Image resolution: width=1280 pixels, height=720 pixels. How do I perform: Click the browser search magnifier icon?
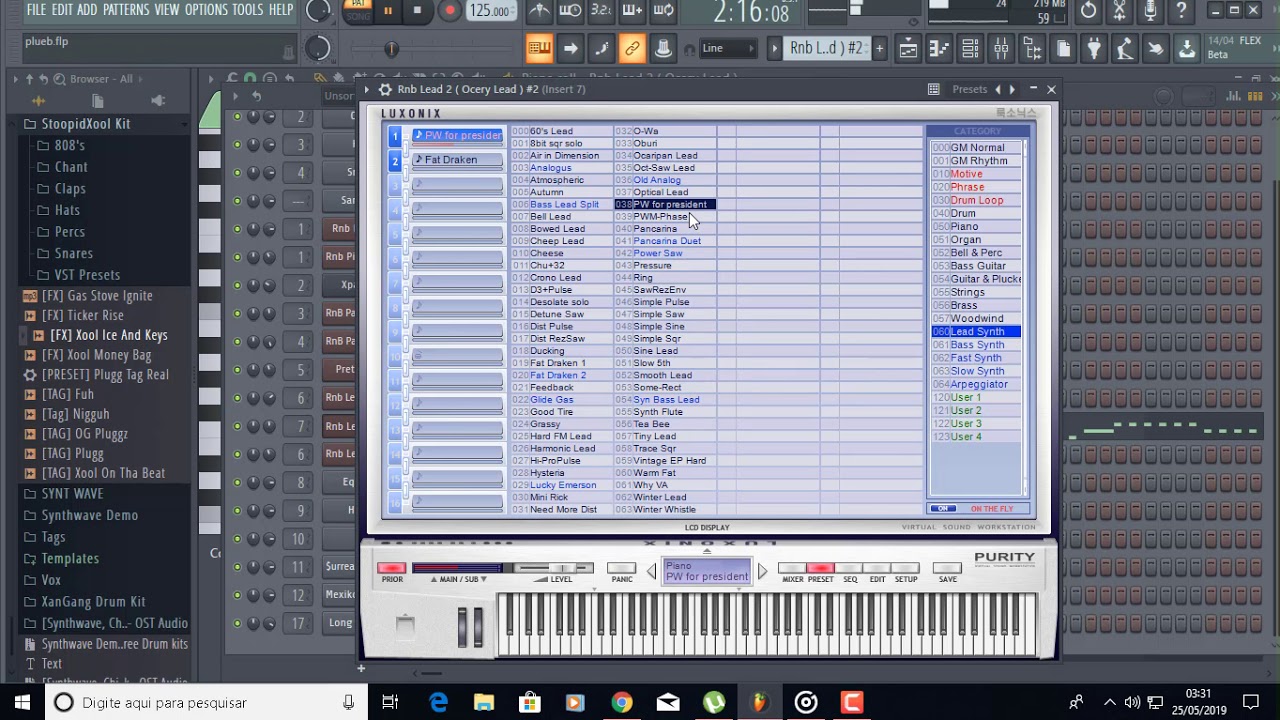(x=59, y=79)
